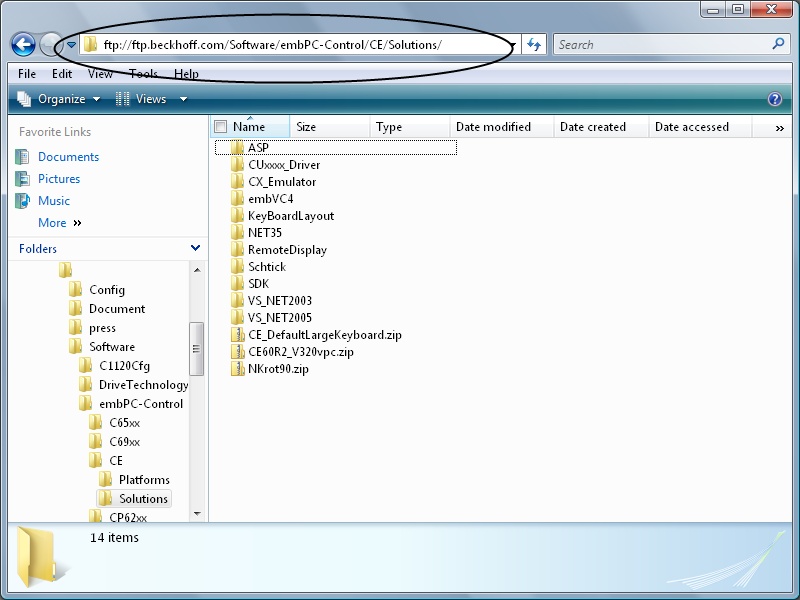Select Software in the folder tree
The image size is (800, 600).
click(x=112, y=347)
